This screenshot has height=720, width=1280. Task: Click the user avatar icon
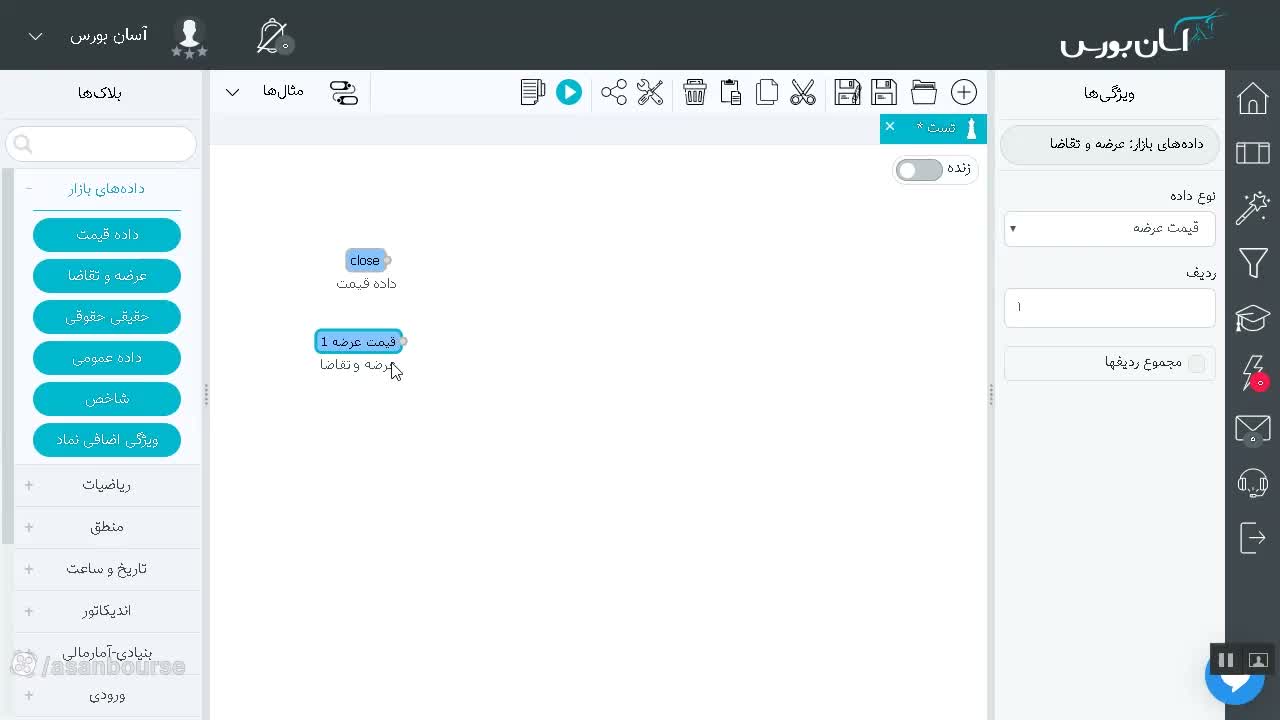pos(189,36)
